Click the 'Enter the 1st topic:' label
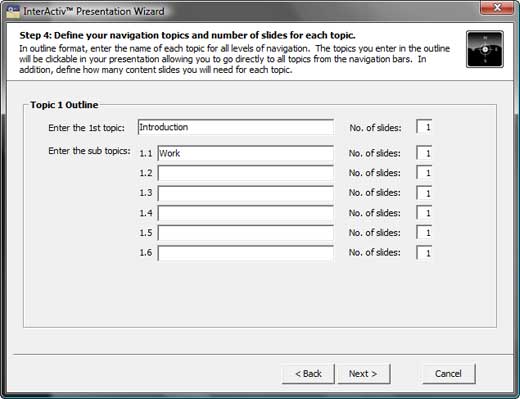Image resolution: width=520 pixels, height=399 pixels. tap(86, 128)
